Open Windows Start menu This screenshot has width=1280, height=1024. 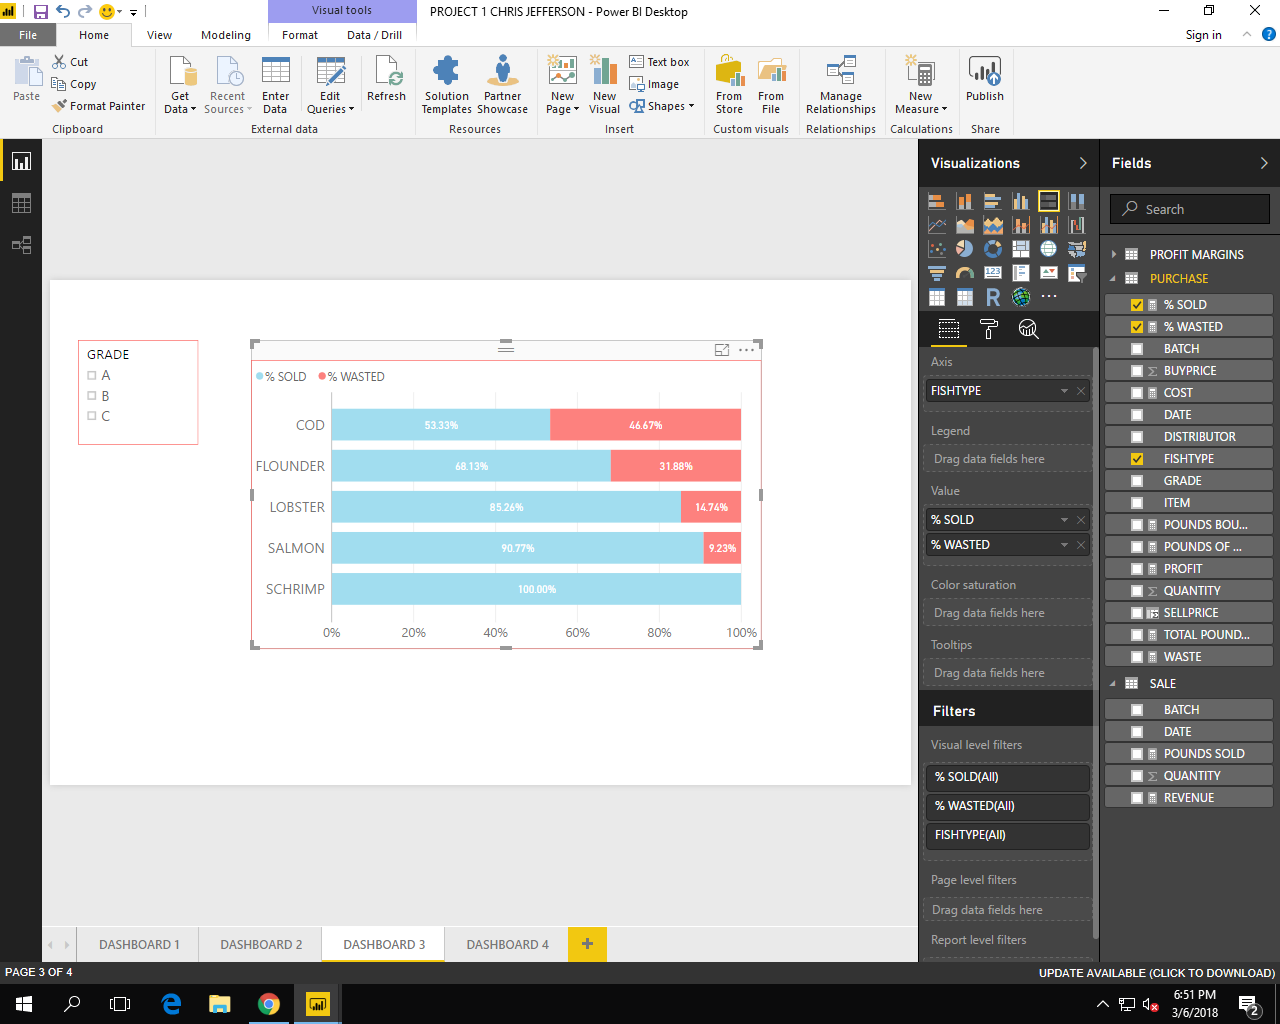pos(24,1004)
